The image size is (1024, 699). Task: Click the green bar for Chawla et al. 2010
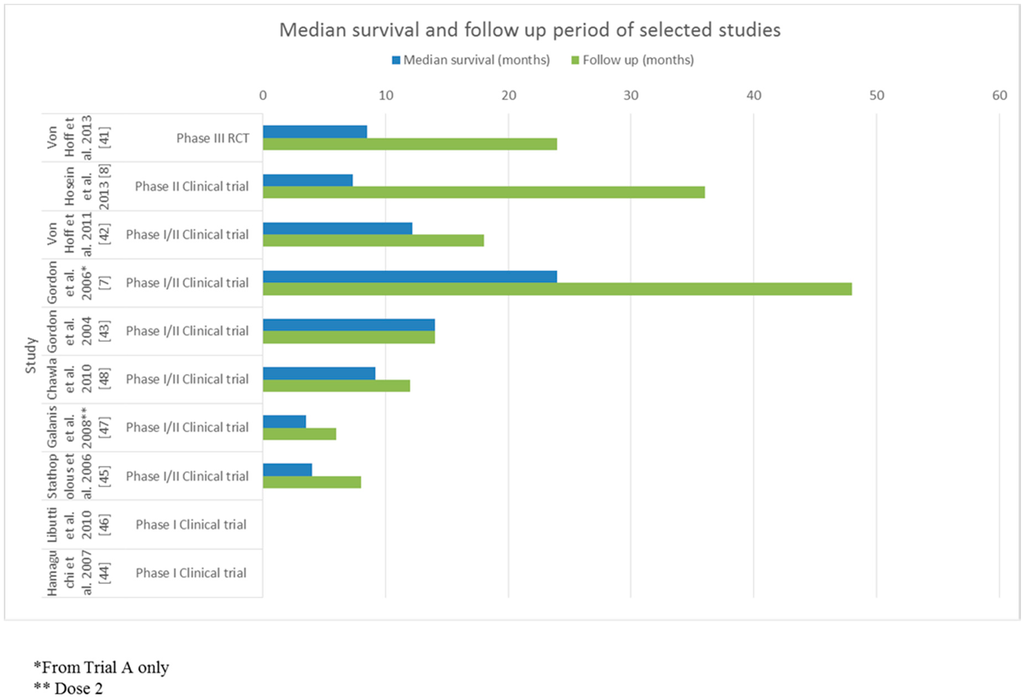pos(336,385)
